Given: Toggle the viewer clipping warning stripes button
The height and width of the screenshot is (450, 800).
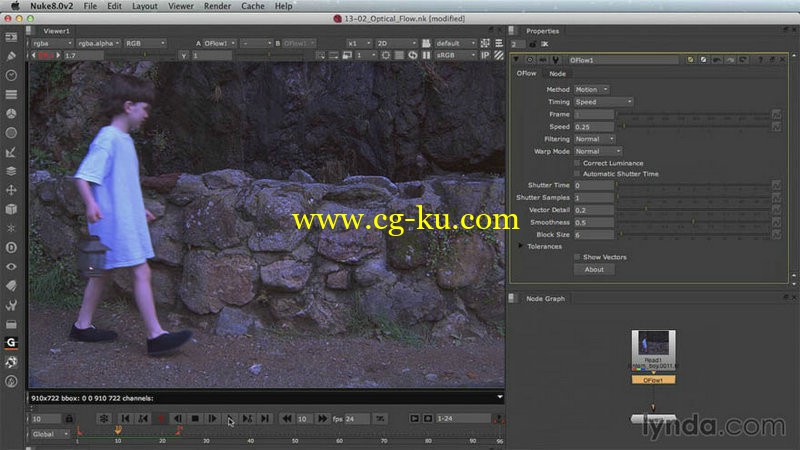Looking at the screenshot, I should pyautogui.click(x=499, y=55).
